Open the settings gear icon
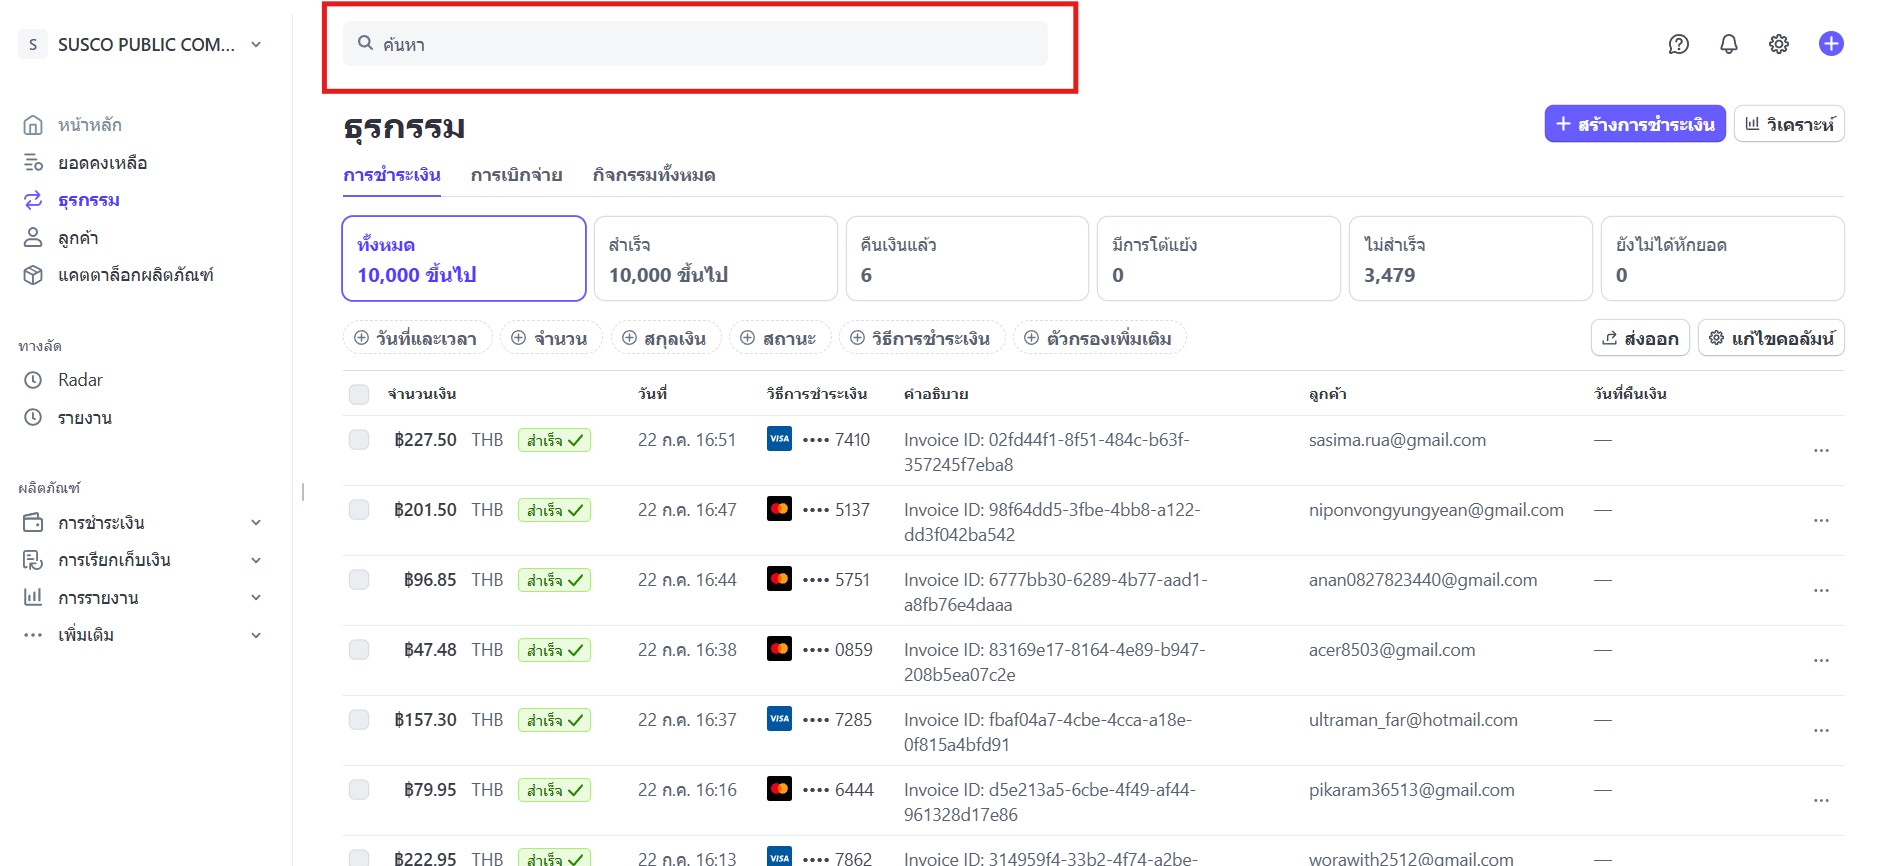The width and height of the screenshot is (1886, 866). click(x=1778, y=44)
